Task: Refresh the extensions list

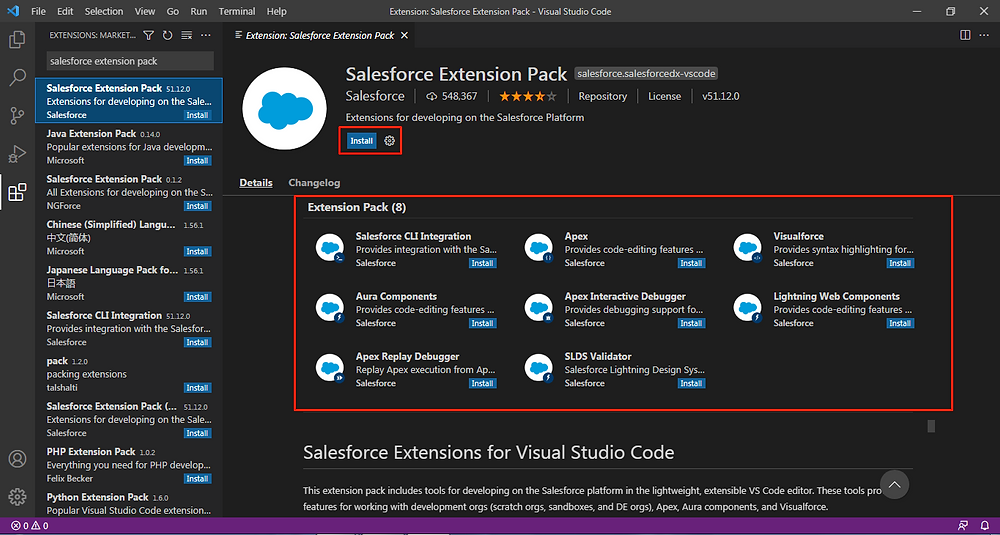Action: [x=168, y=35]
